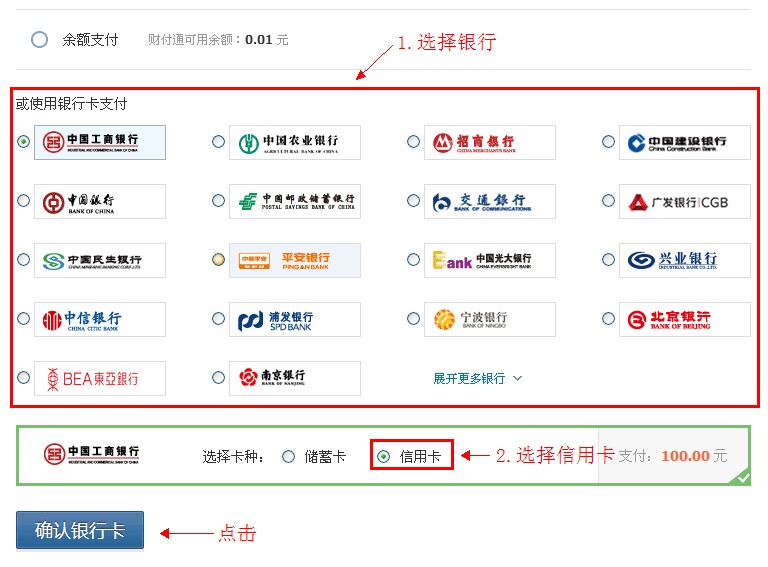Choose the 兴业银行 logo card

[685, 260]
